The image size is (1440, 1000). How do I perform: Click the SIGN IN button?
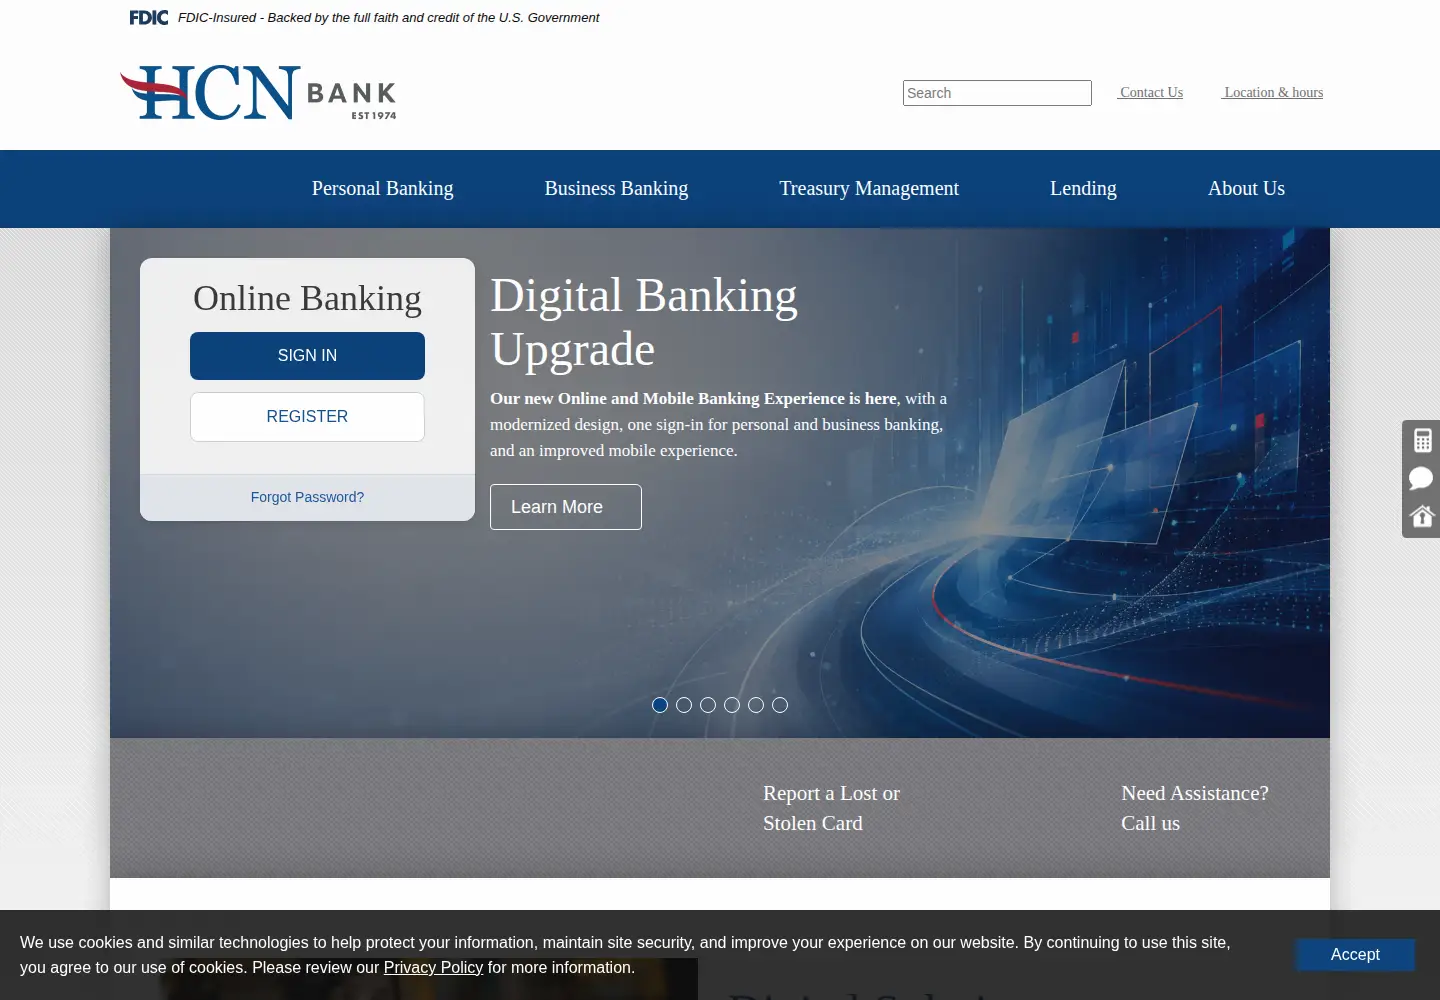pos(307,356)
